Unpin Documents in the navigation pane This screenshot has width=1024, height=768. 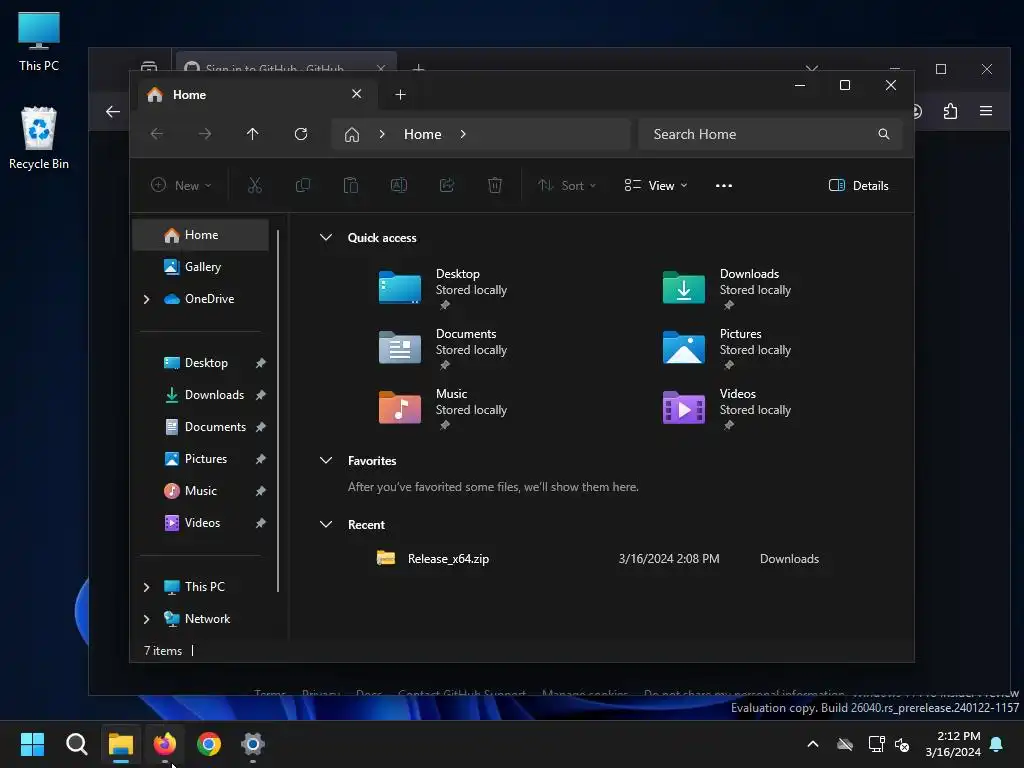(x=261, y=427)
